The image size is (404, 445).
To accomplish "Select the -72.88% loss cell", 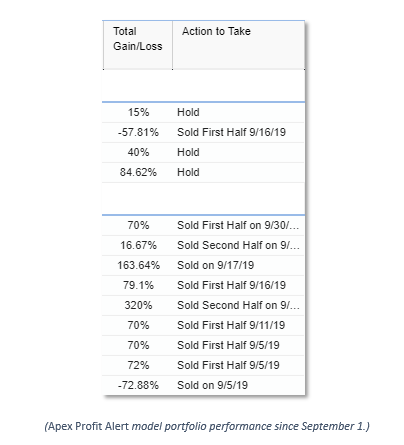I will tap(138, 385).
